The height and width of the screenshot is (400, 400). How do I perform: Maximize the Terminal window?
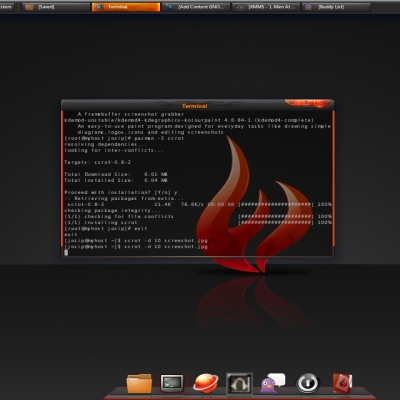point(308,103)
